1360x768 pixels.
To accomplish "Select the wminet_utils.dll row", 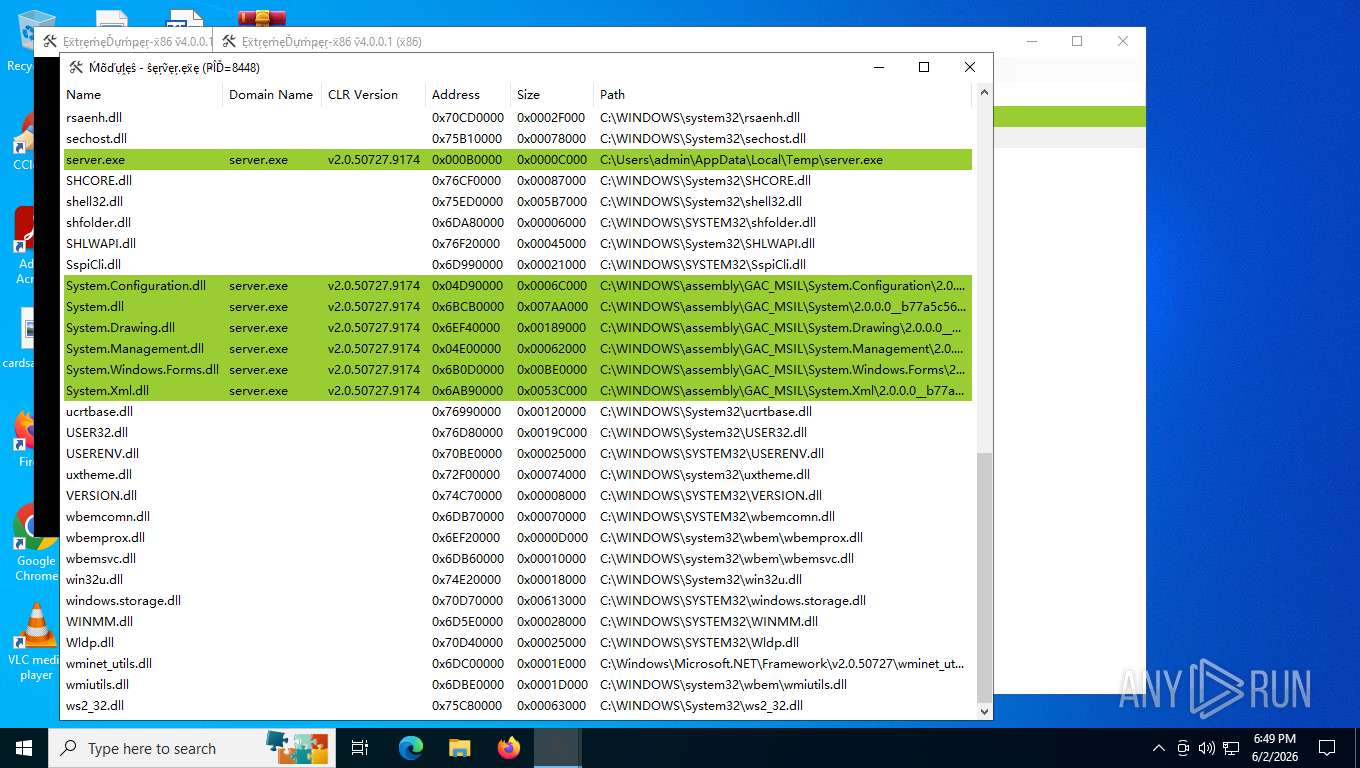I will pyautogui.click(x=517, y=664).
